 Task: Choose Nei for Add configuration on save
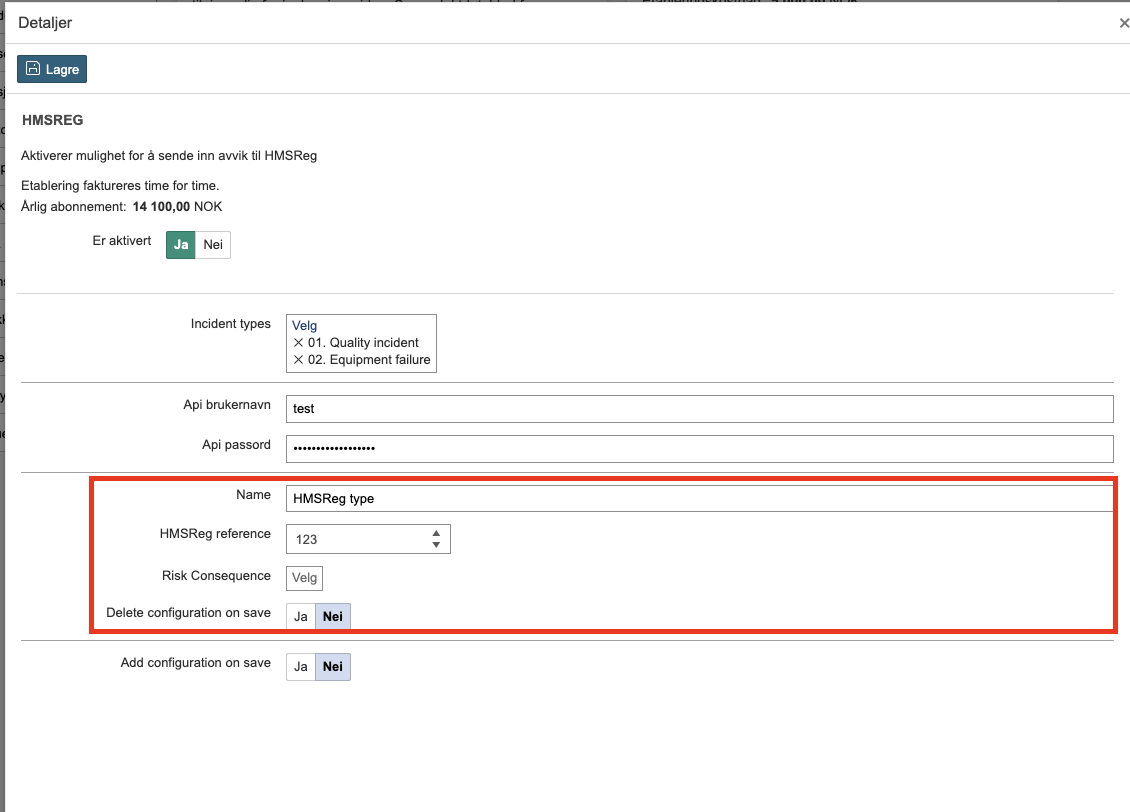click(x=333, y=667)
